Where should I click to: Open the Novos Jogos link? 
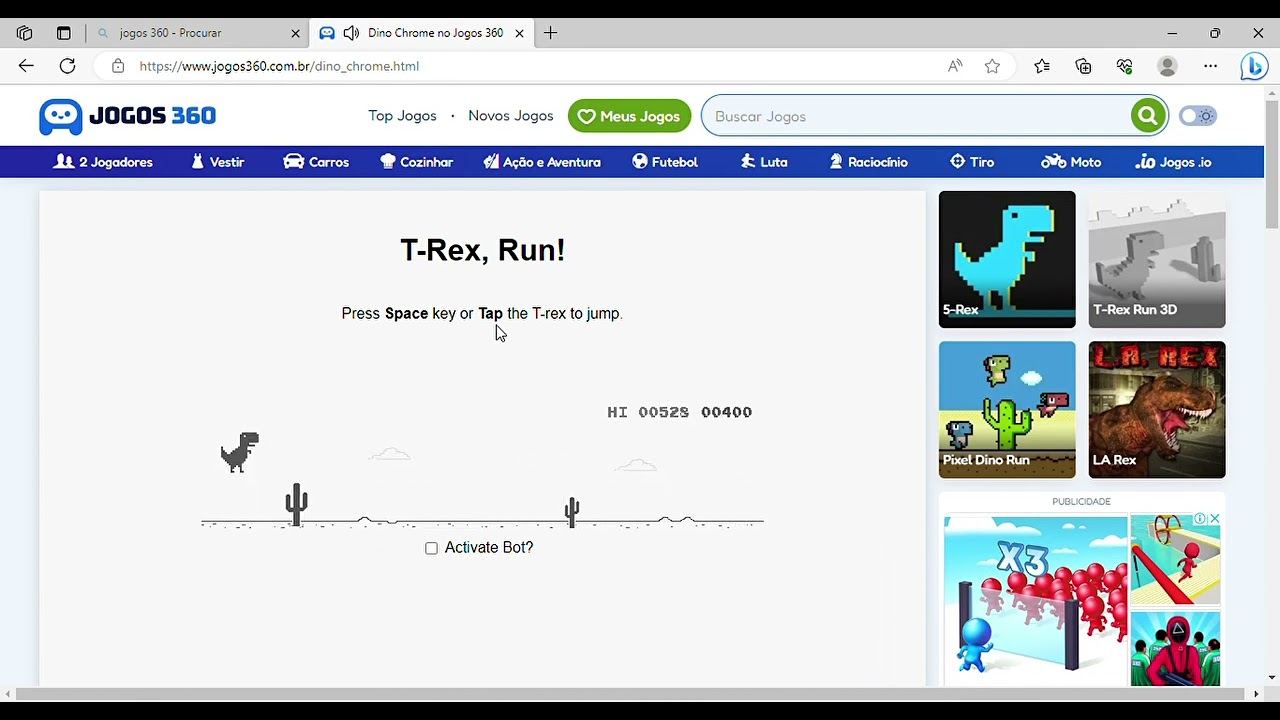[x=510, y=116]
